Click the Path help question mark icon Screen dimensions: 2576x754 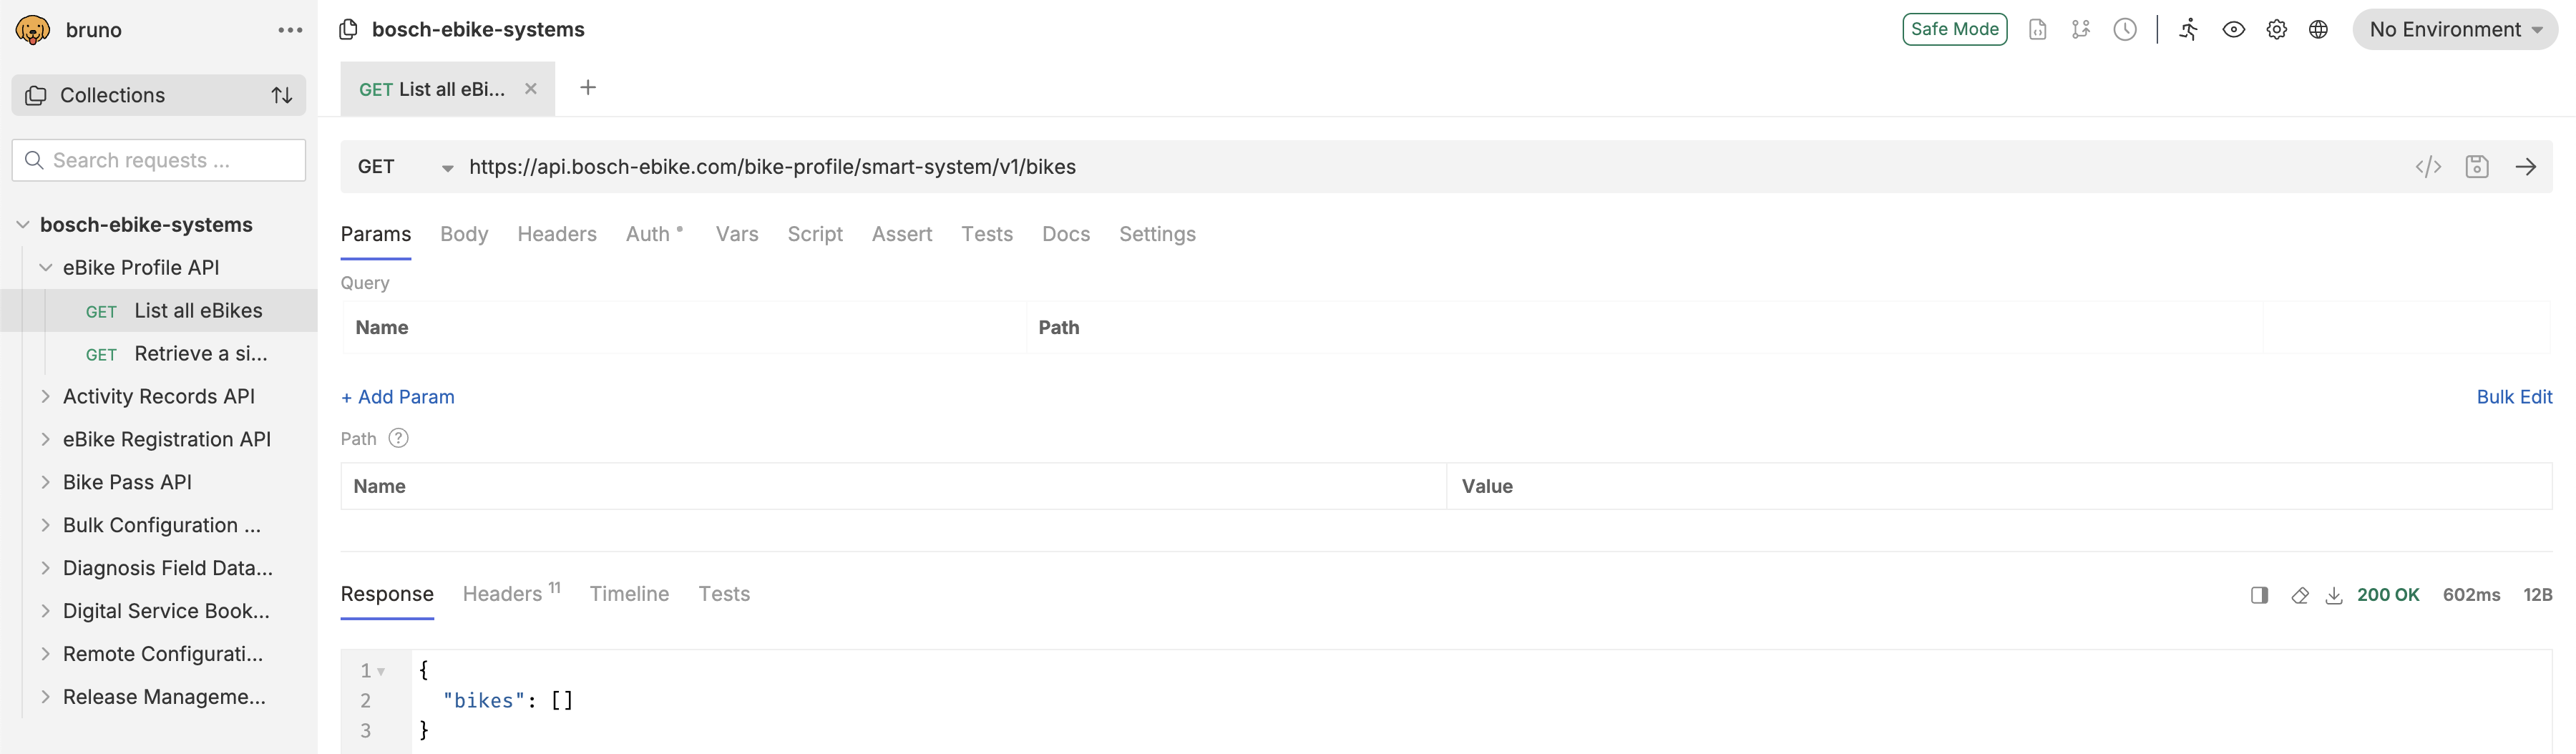[x=398, y=438]
